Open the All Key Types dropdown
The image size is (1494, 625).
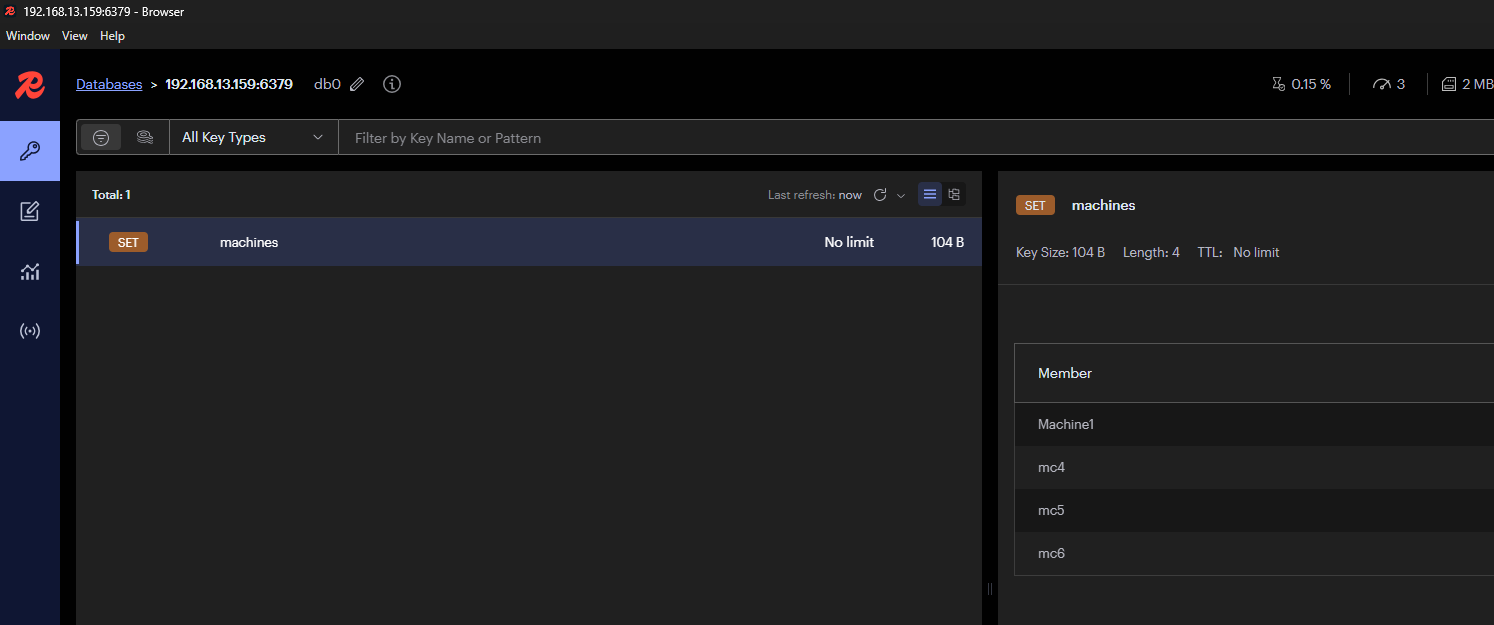(254, 137)
